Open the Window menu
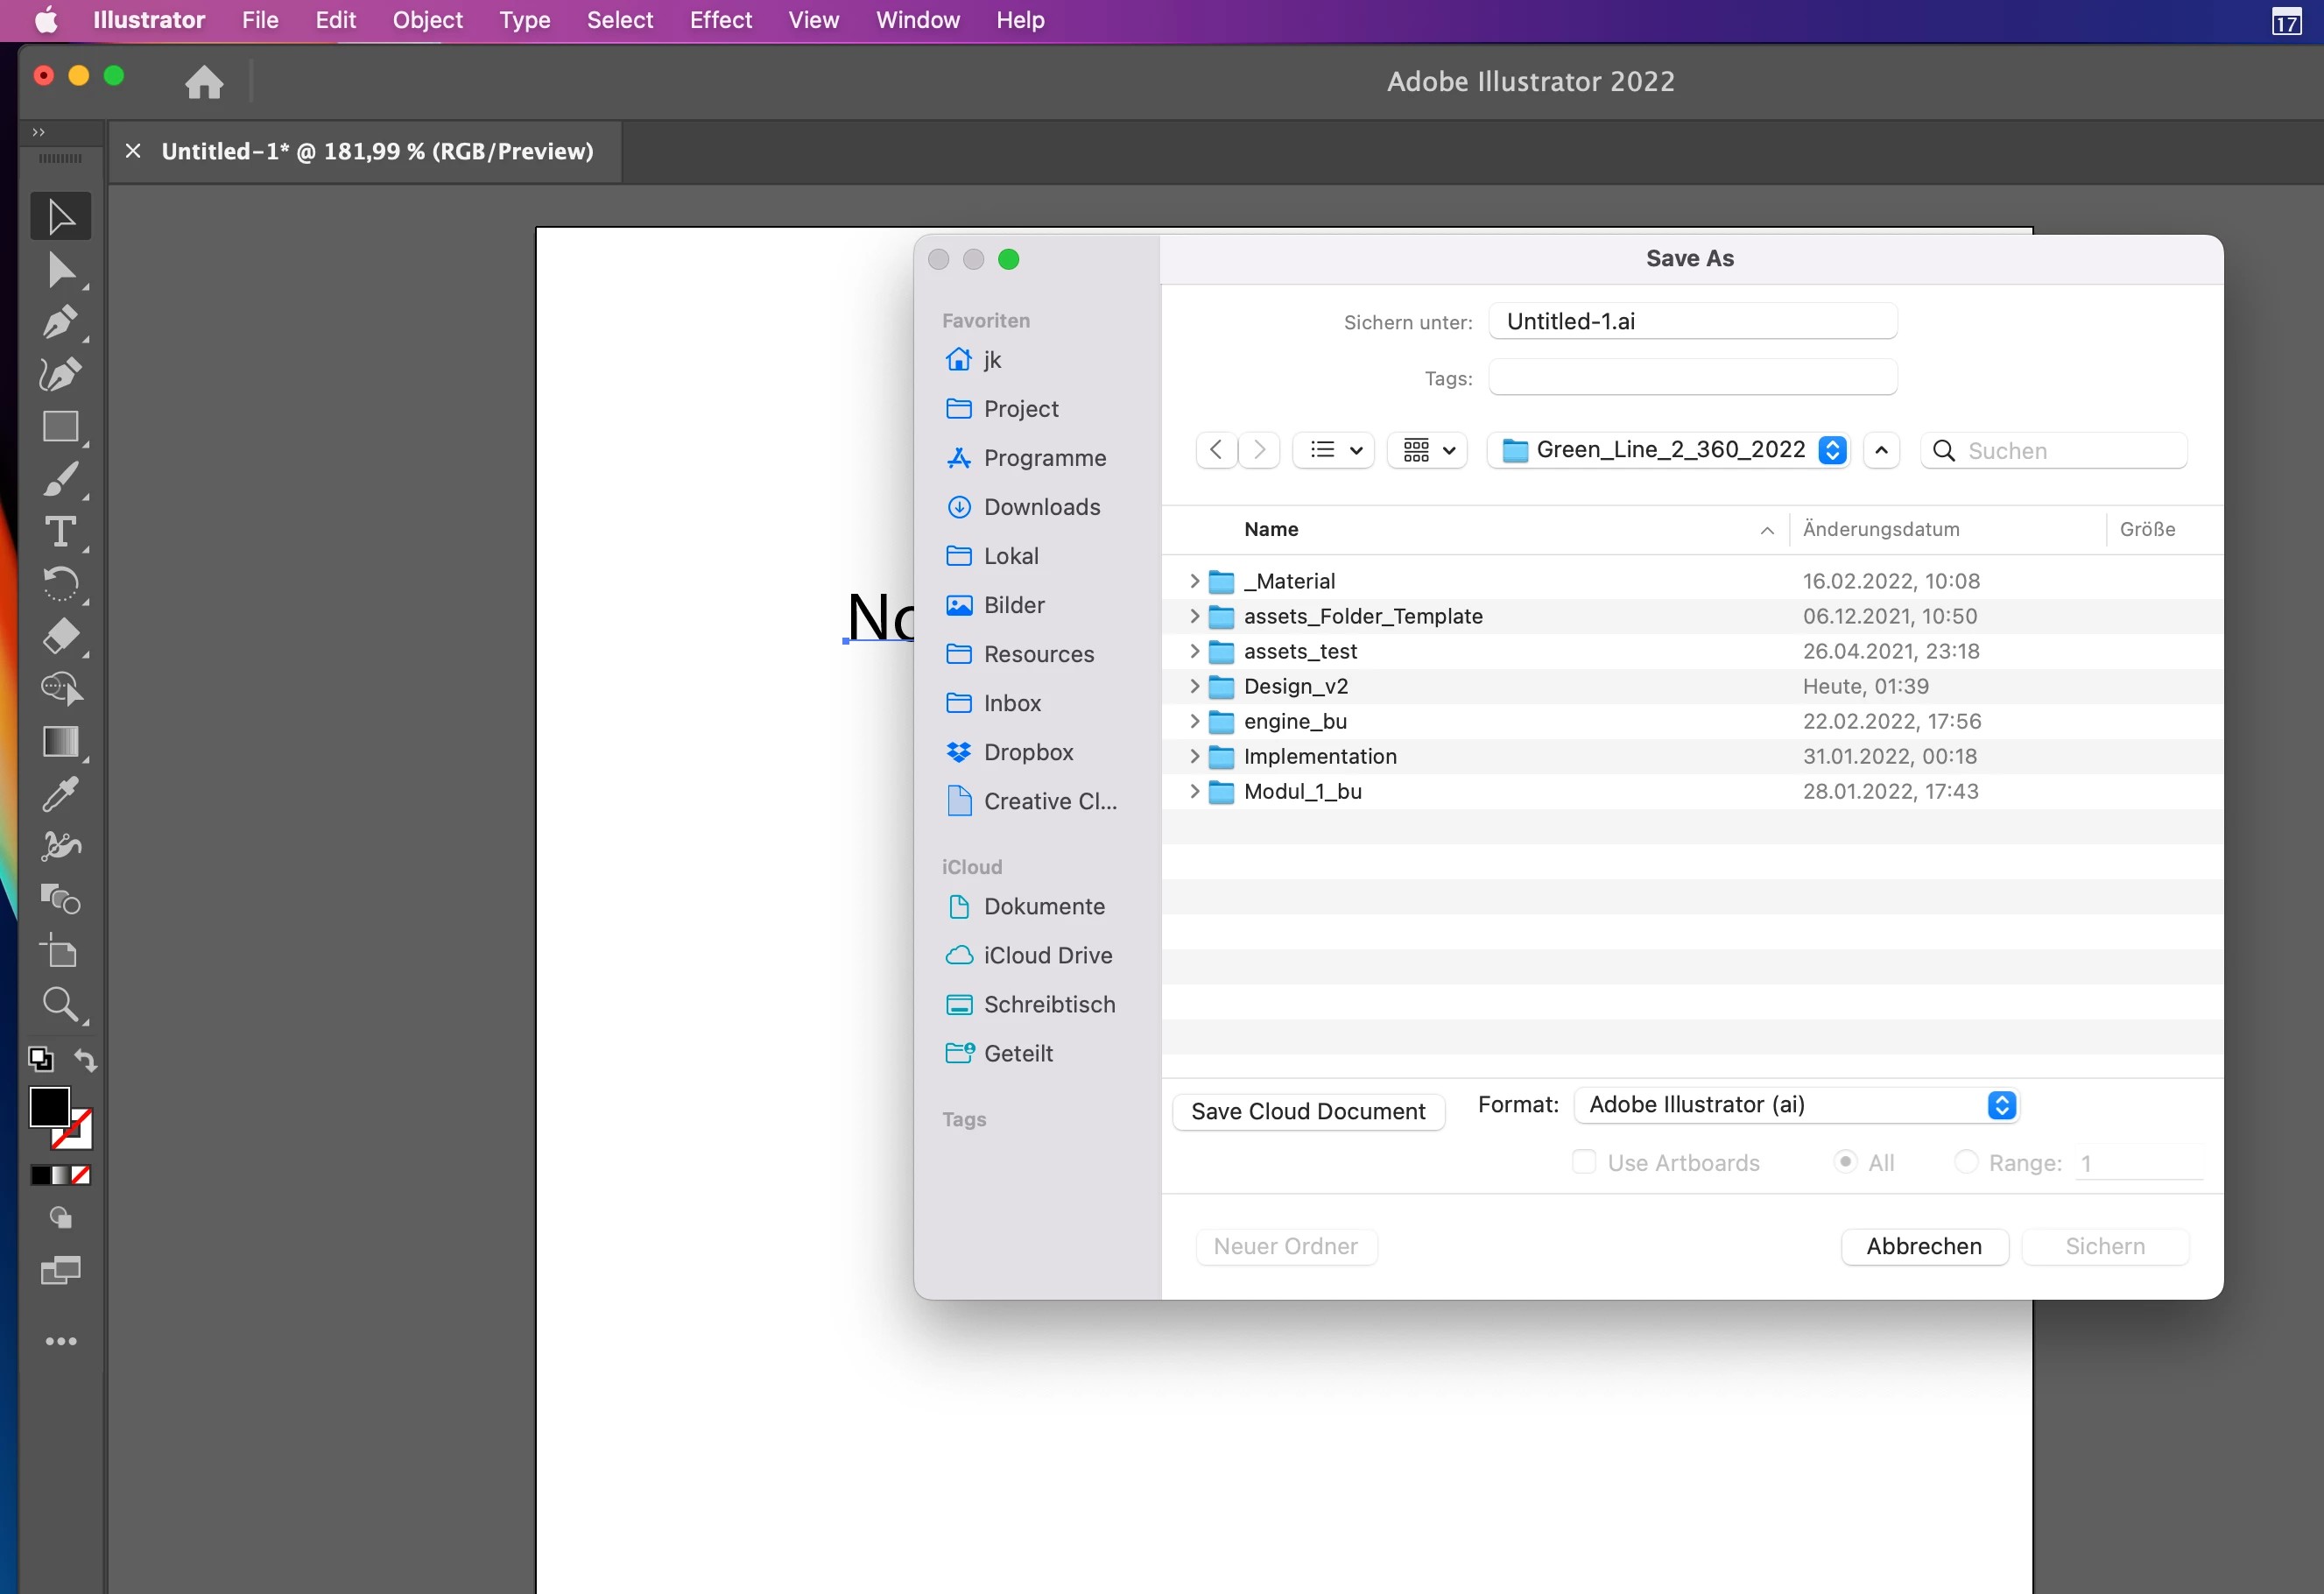The width and height of the screenshot is (2324, 1594). click(917, 20)
